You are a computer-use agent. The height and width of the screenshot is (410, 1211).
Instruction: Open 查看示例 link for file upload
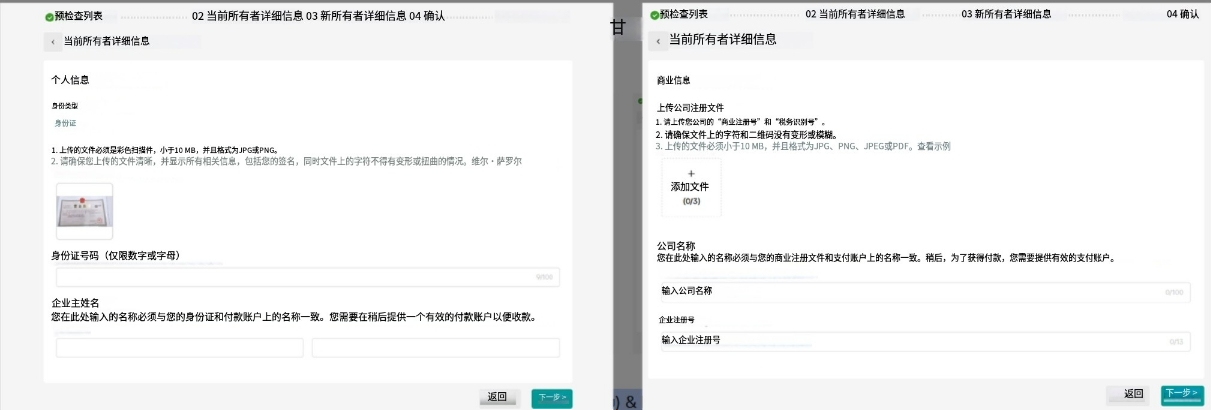pos(933,146)
